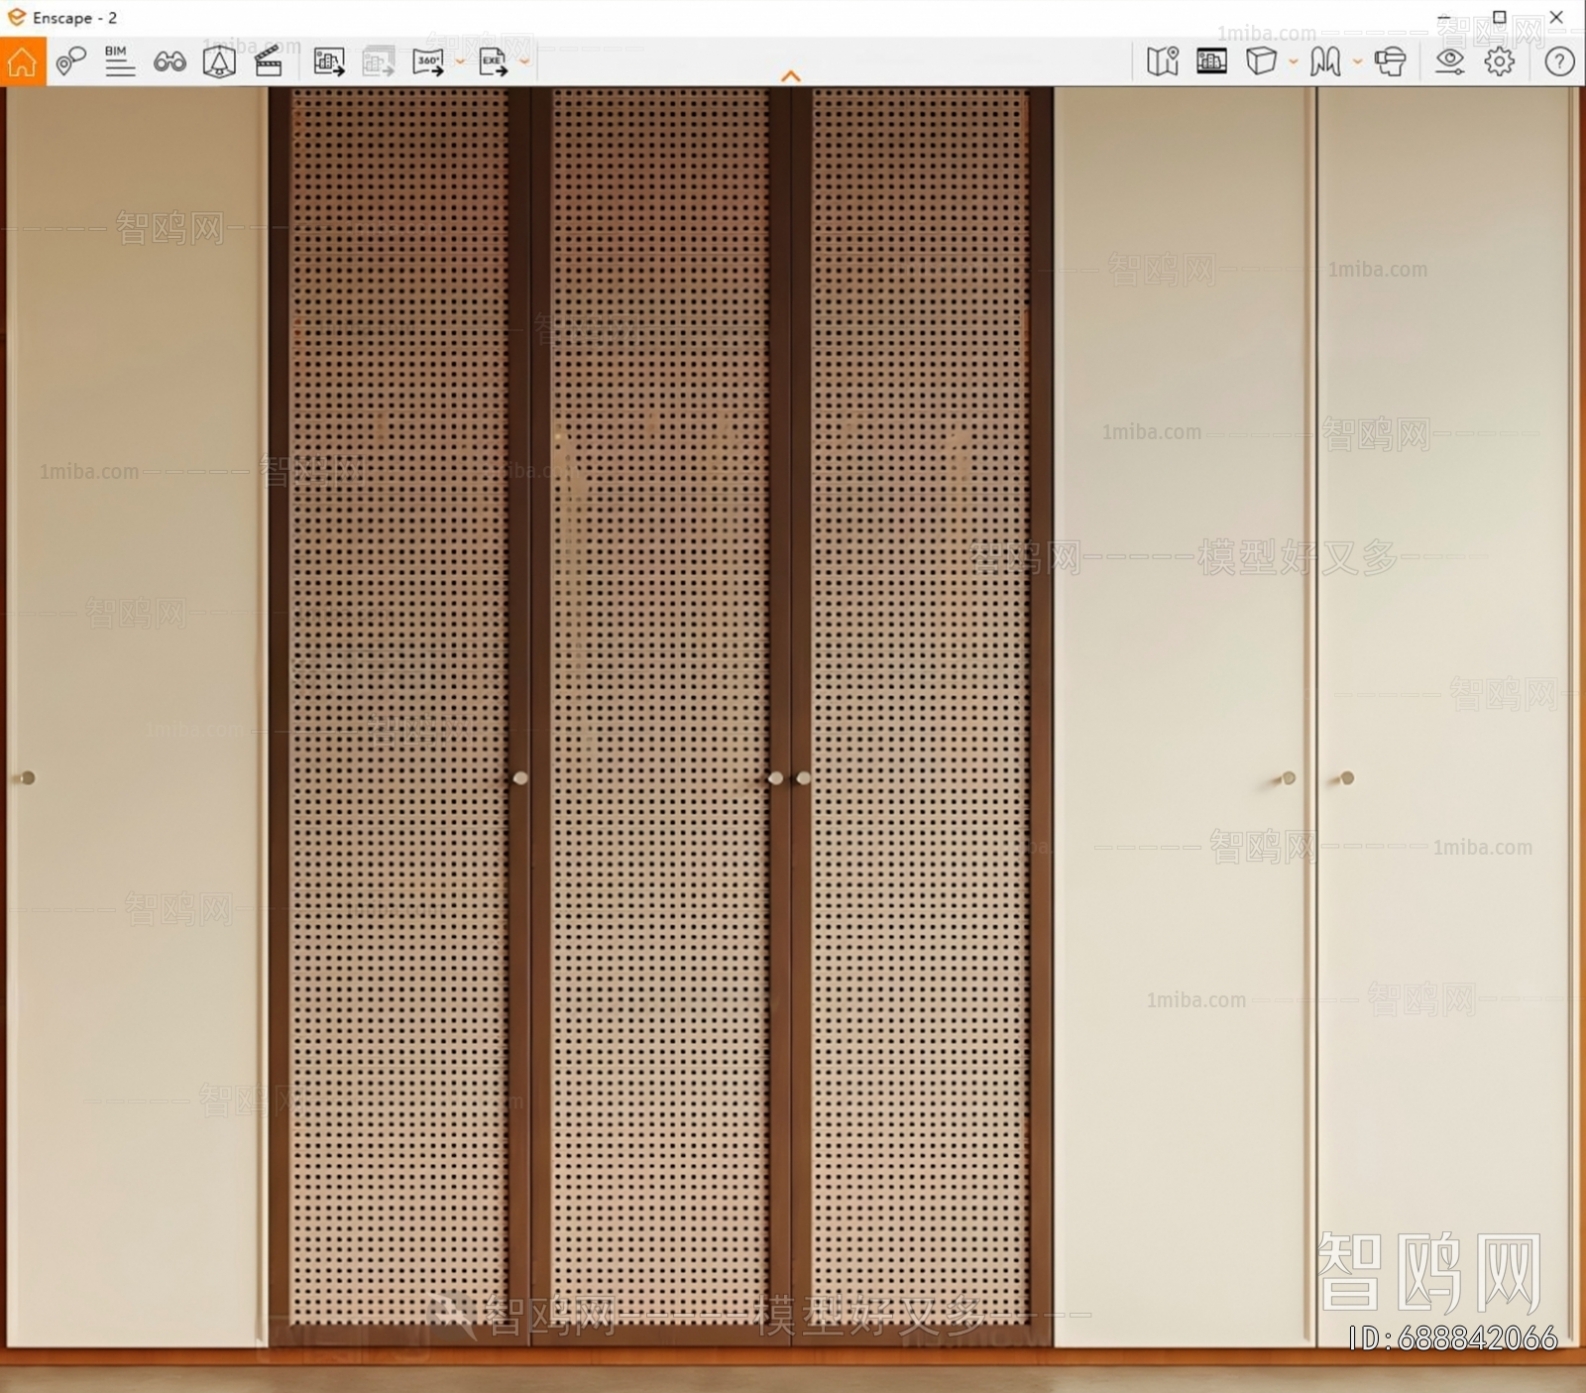This screenshot has width=1586, height=1393.
Task: Open the BIM info panel
Action: [119, 61]
